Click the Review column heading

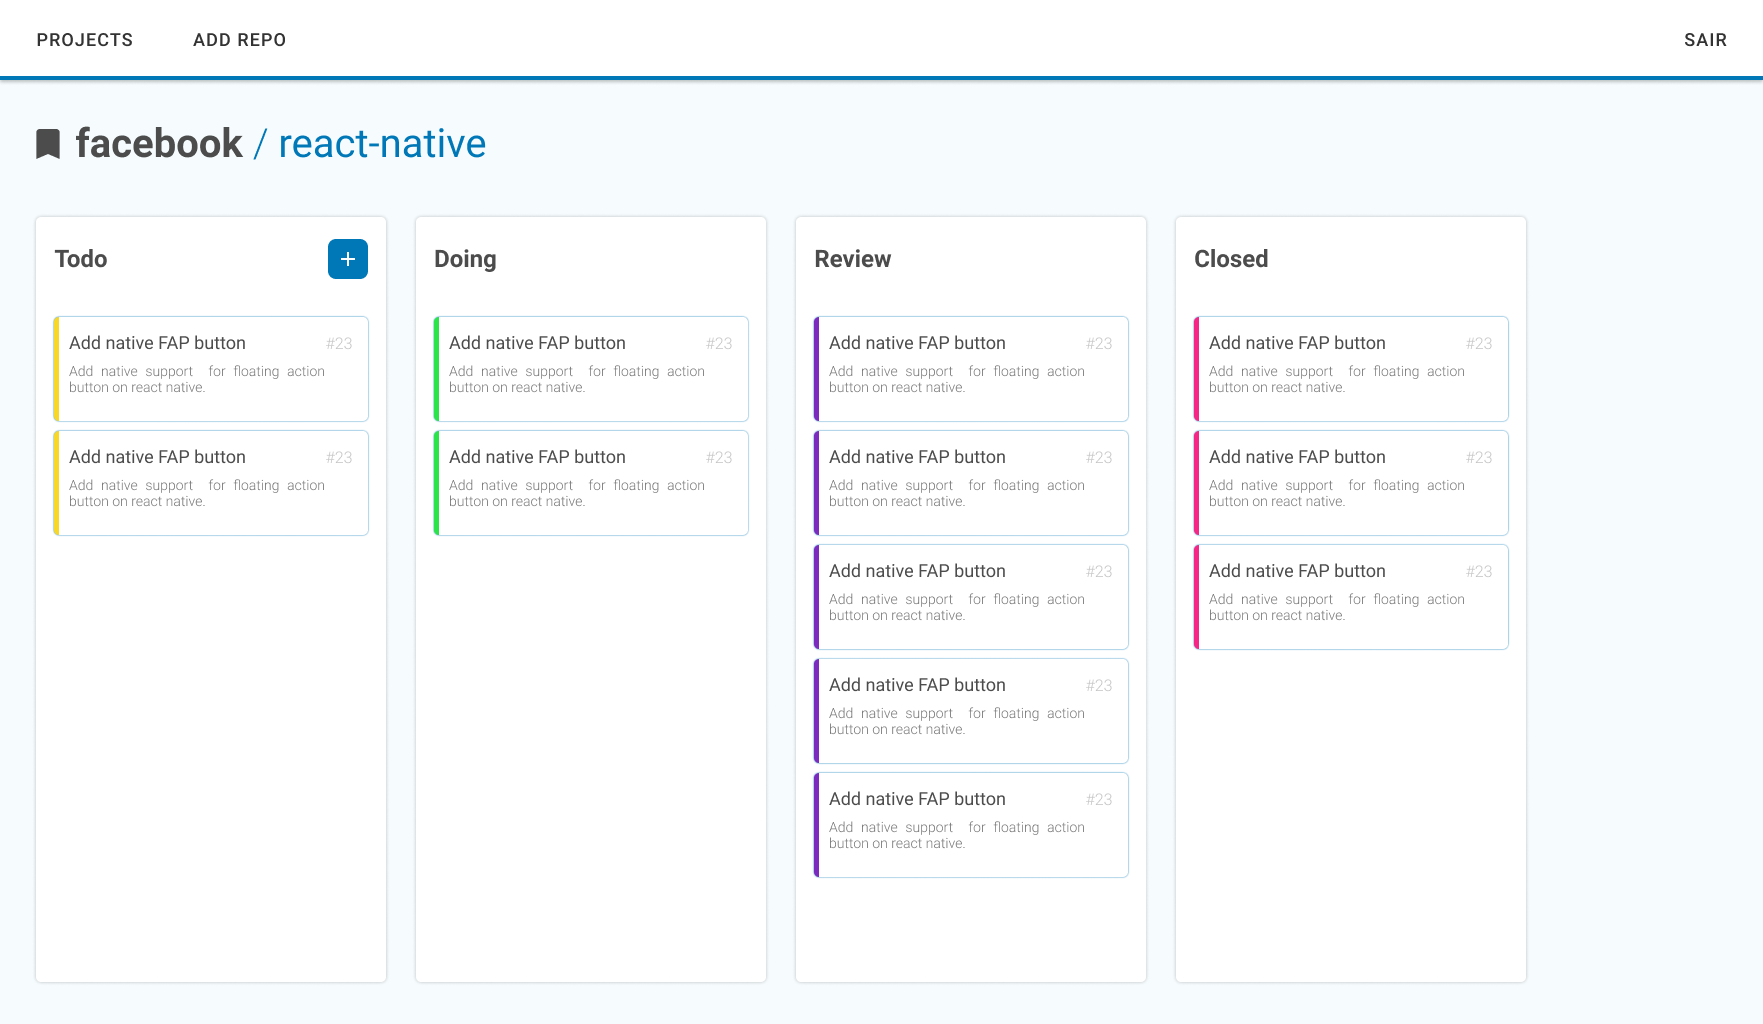click(x=853, y=259)
